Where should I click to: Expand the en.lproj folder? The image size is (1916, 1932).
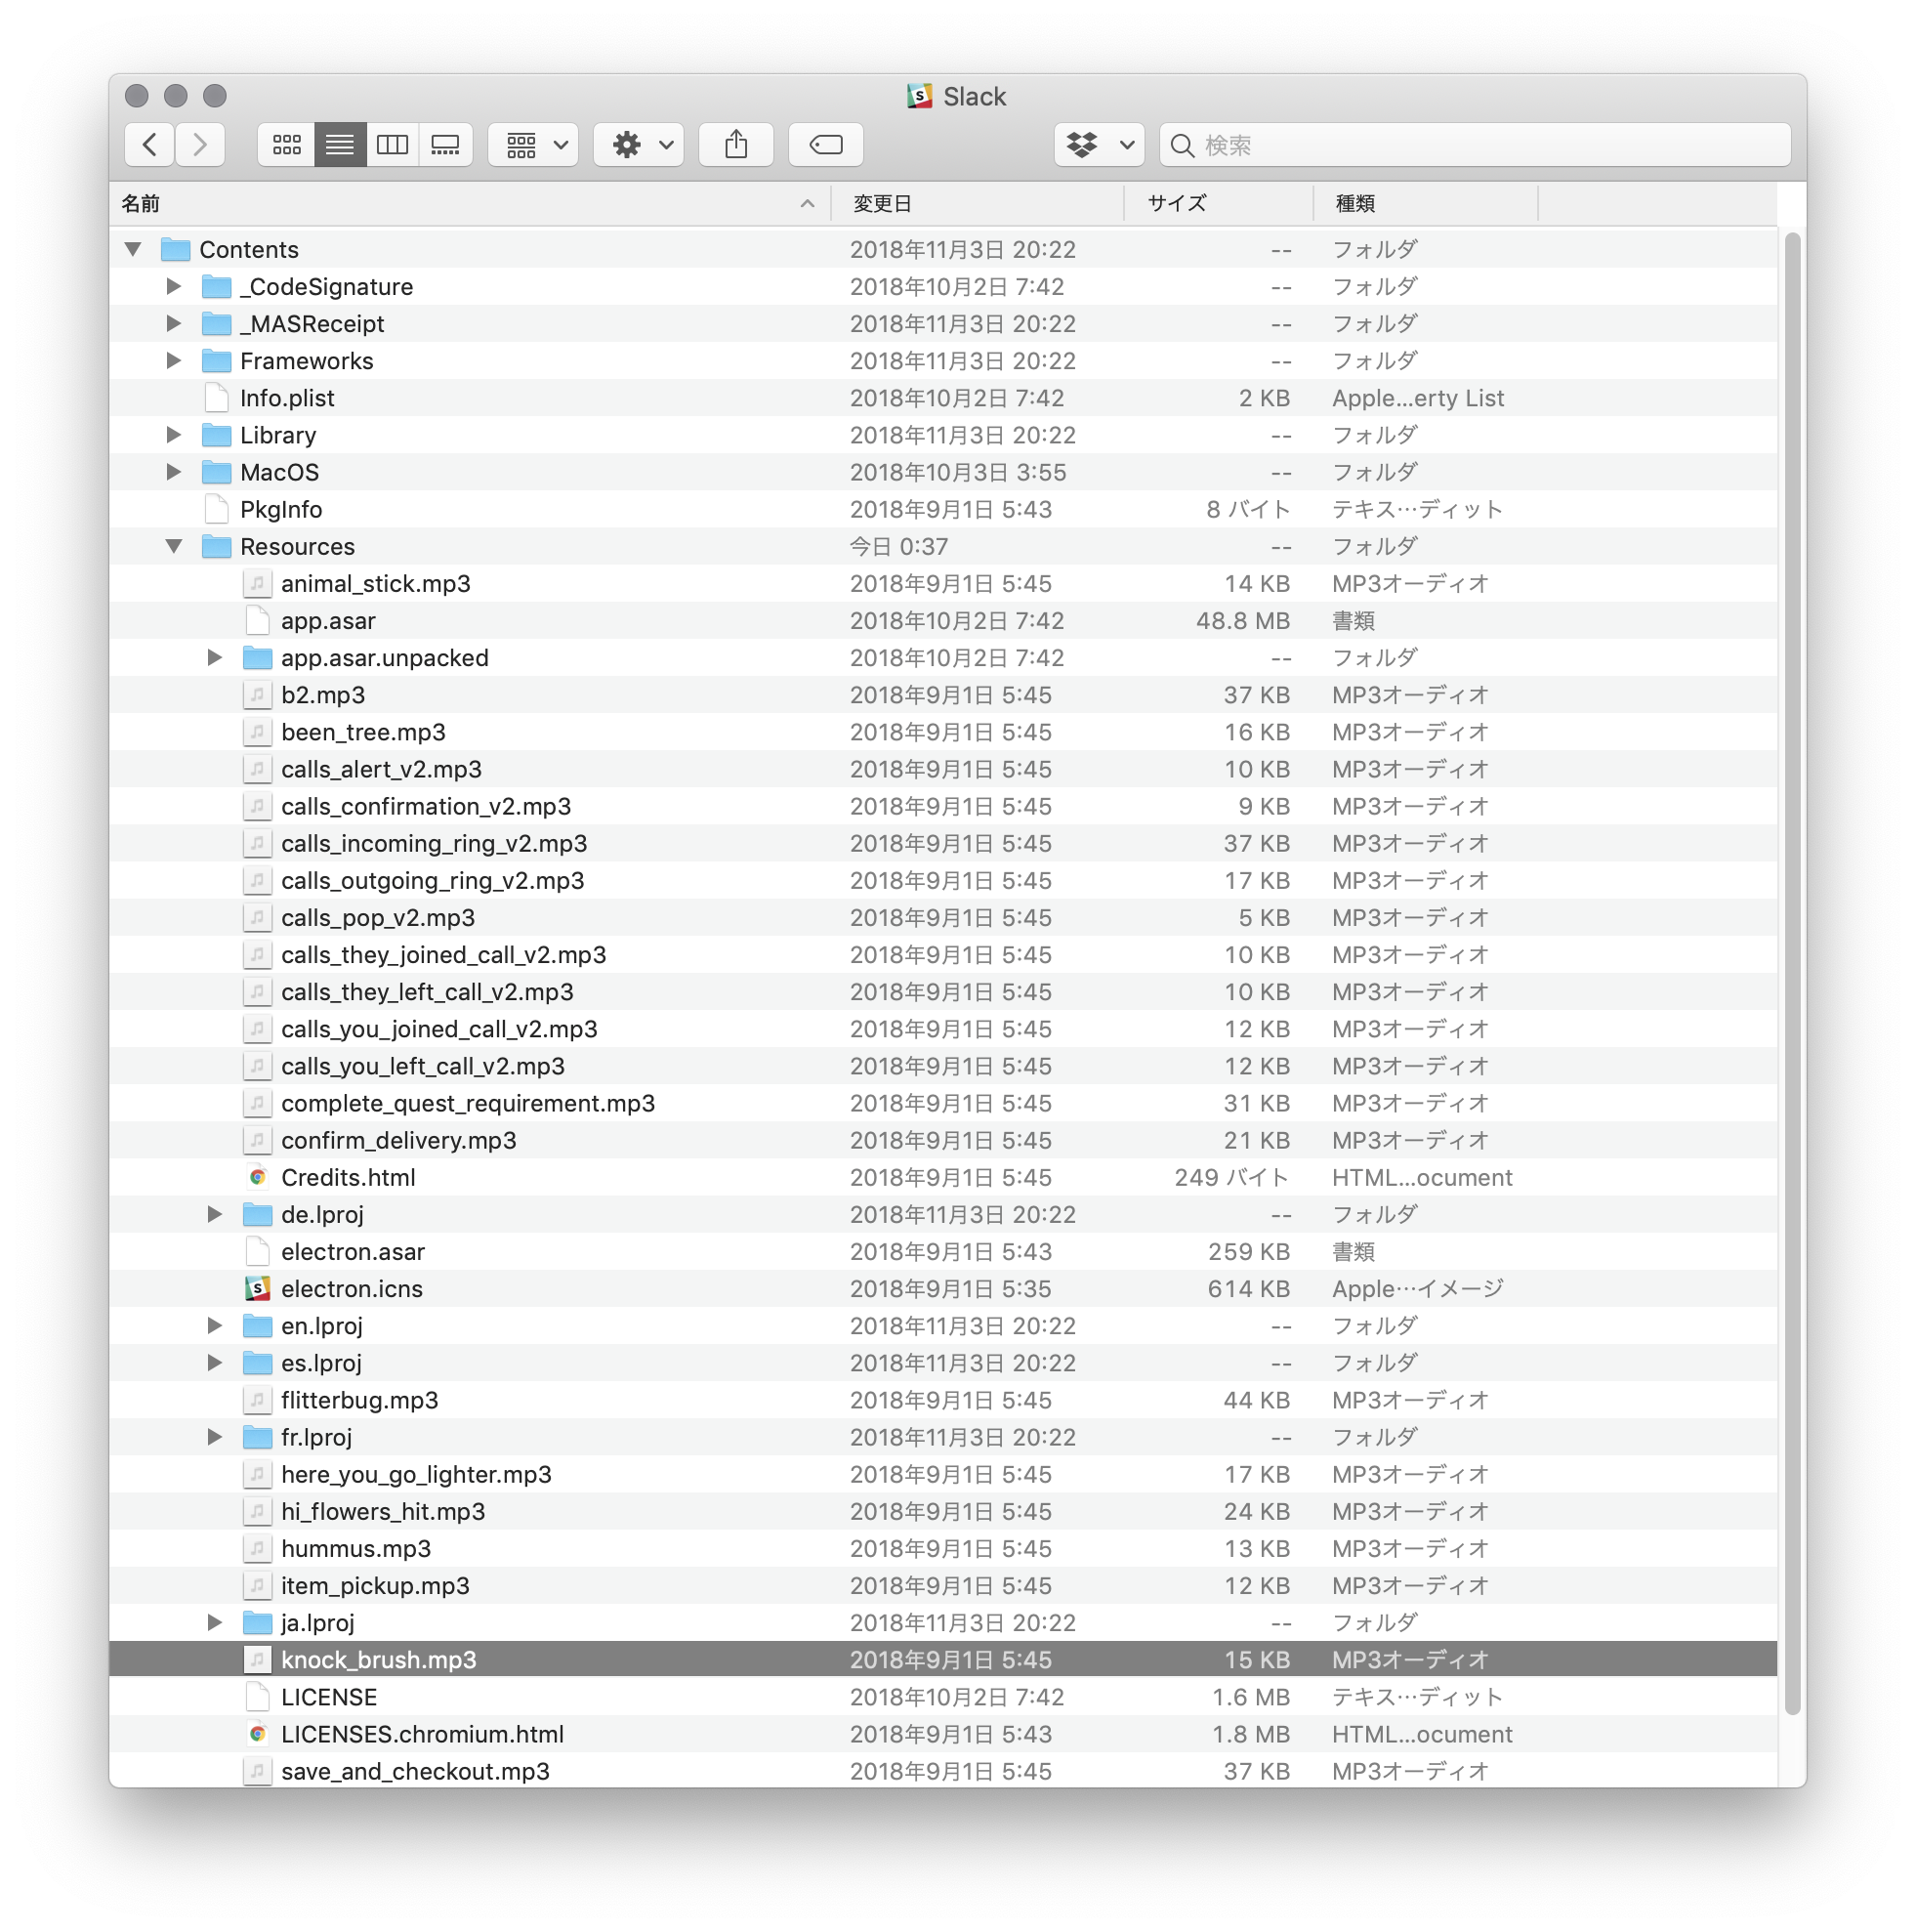pyautogui.click(x=215, y=1325)
